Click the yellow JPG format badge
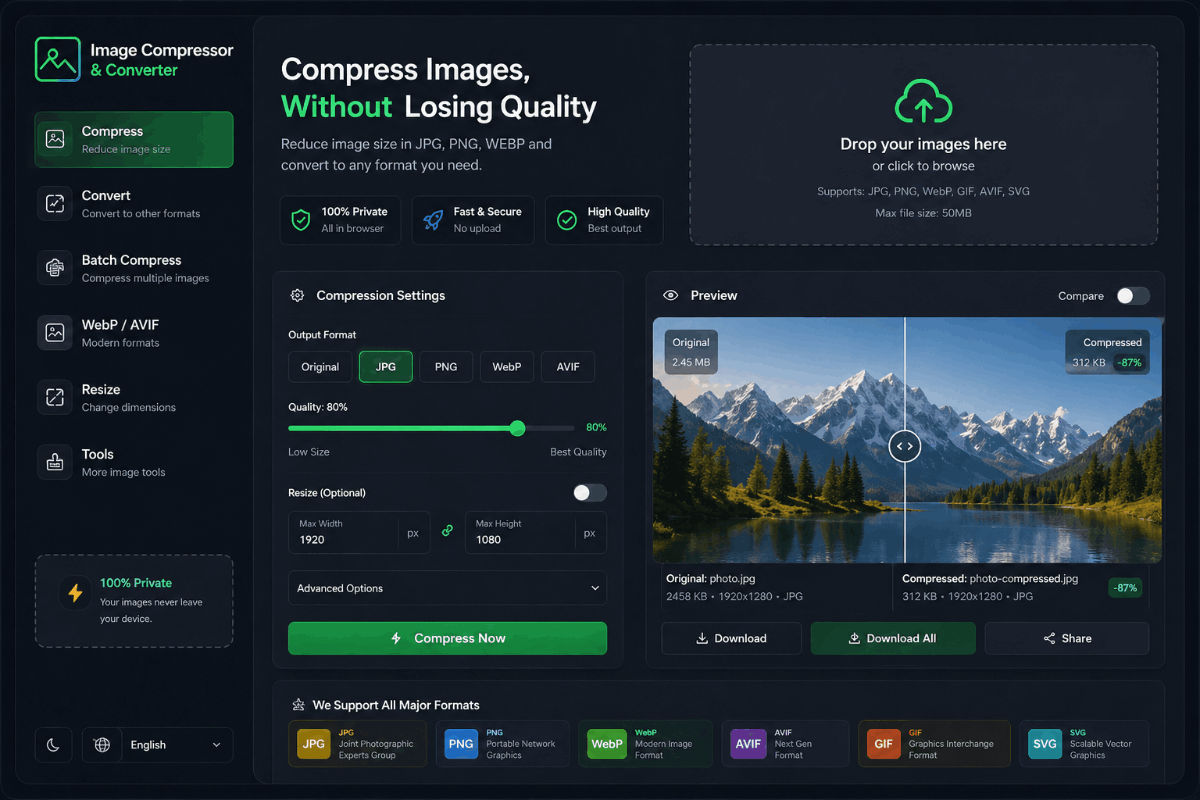Screen dimensions: 1200x800 314,744
